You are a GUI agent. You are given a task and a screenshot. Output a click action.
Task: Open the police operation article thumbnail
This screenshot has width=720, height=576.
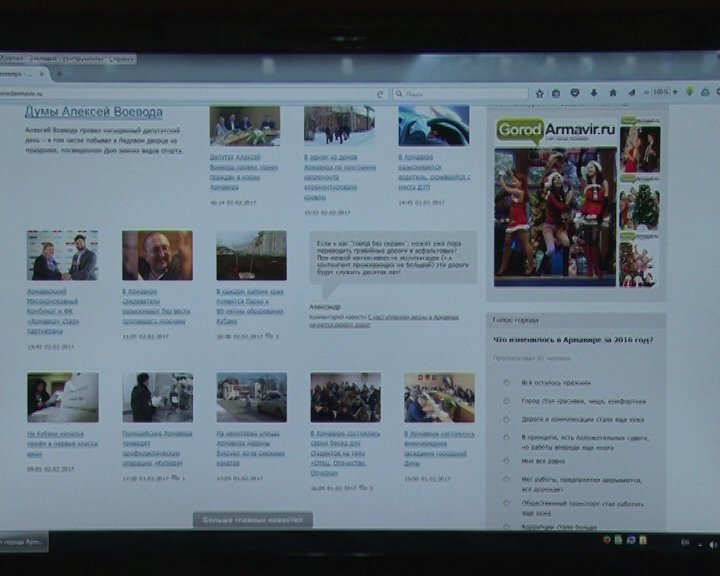pos(158,397)
